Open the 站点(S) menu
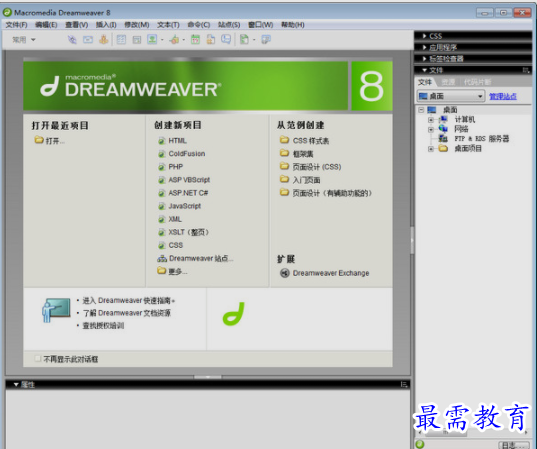The image size is (537, 449). point(229,25)
